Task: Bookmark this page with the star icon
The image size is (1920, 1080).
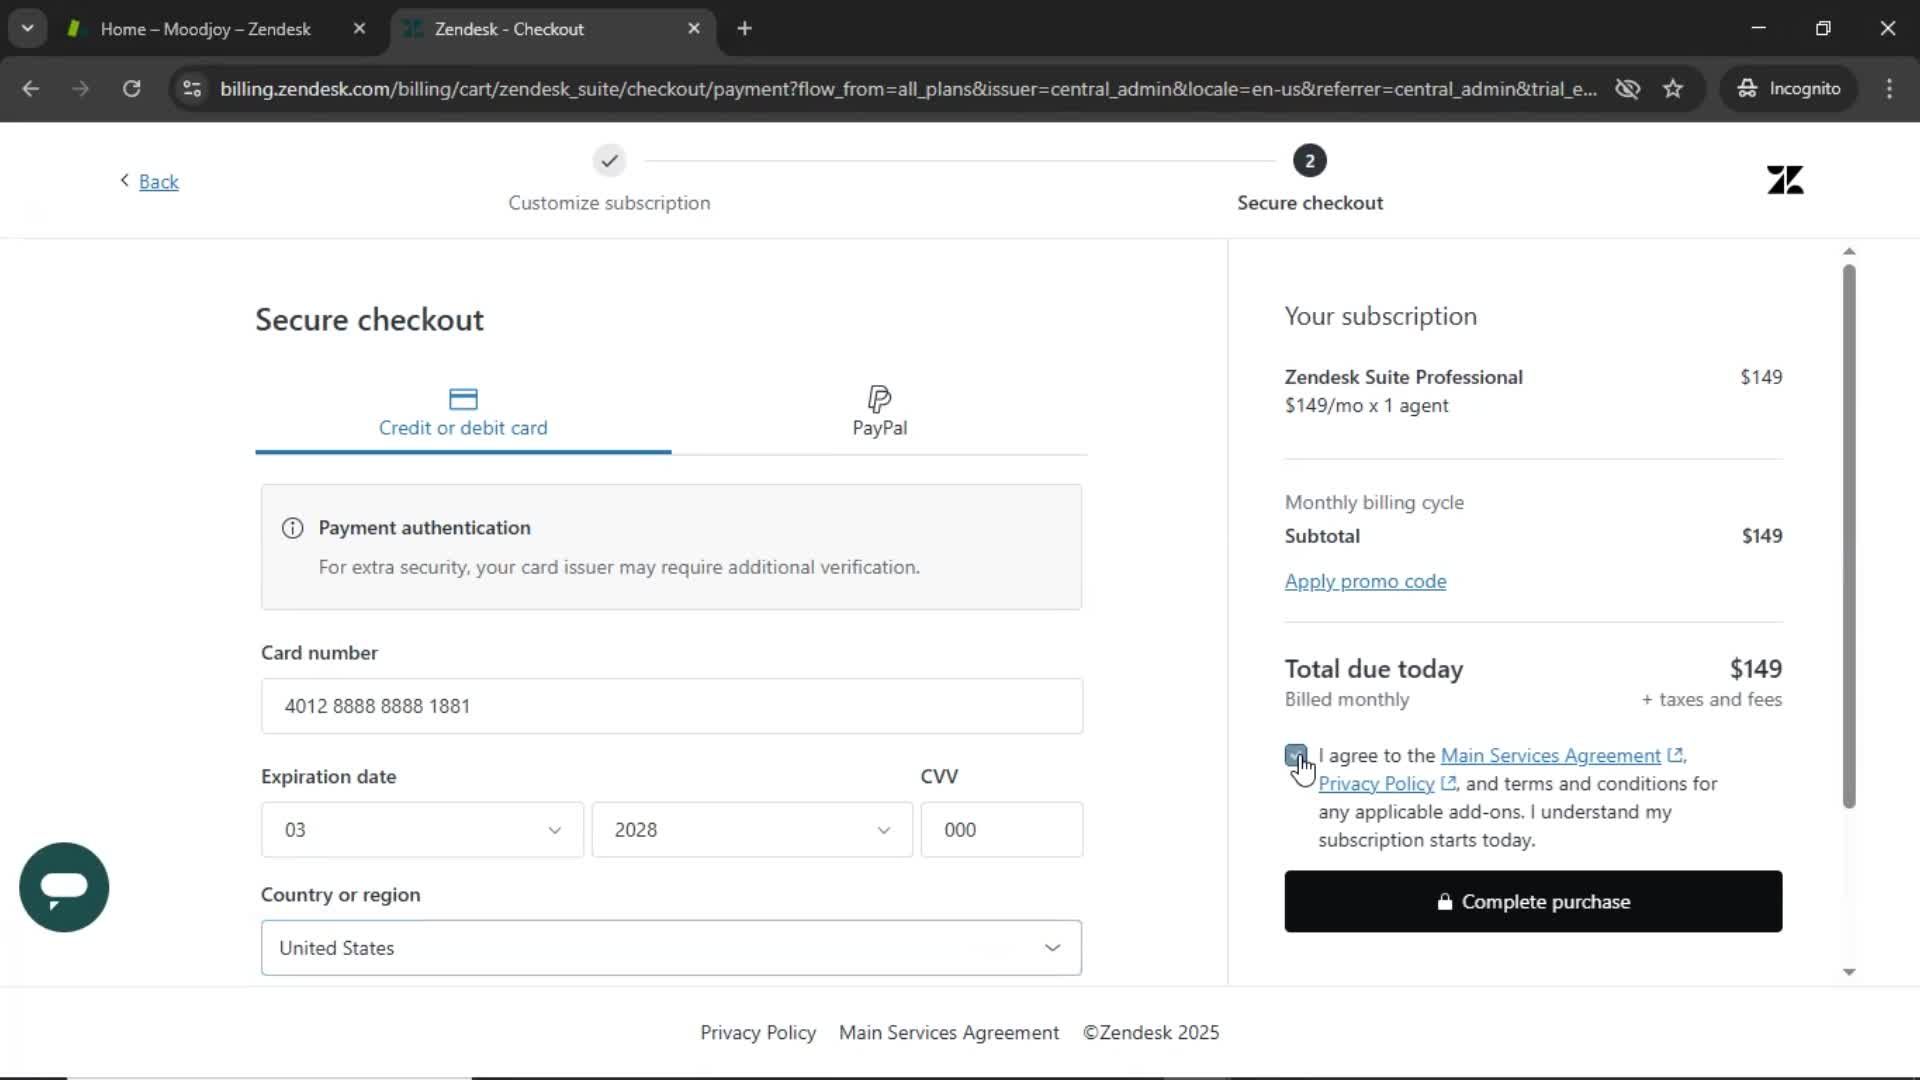Action: pos(1673,89)
